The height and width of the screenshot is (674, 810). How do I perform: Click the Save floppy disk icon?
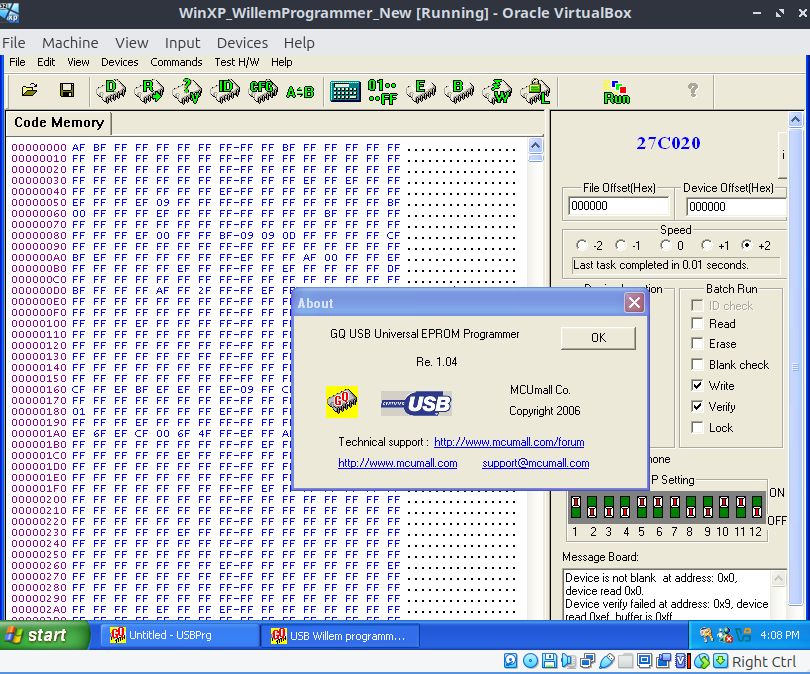tap(67, 91)
